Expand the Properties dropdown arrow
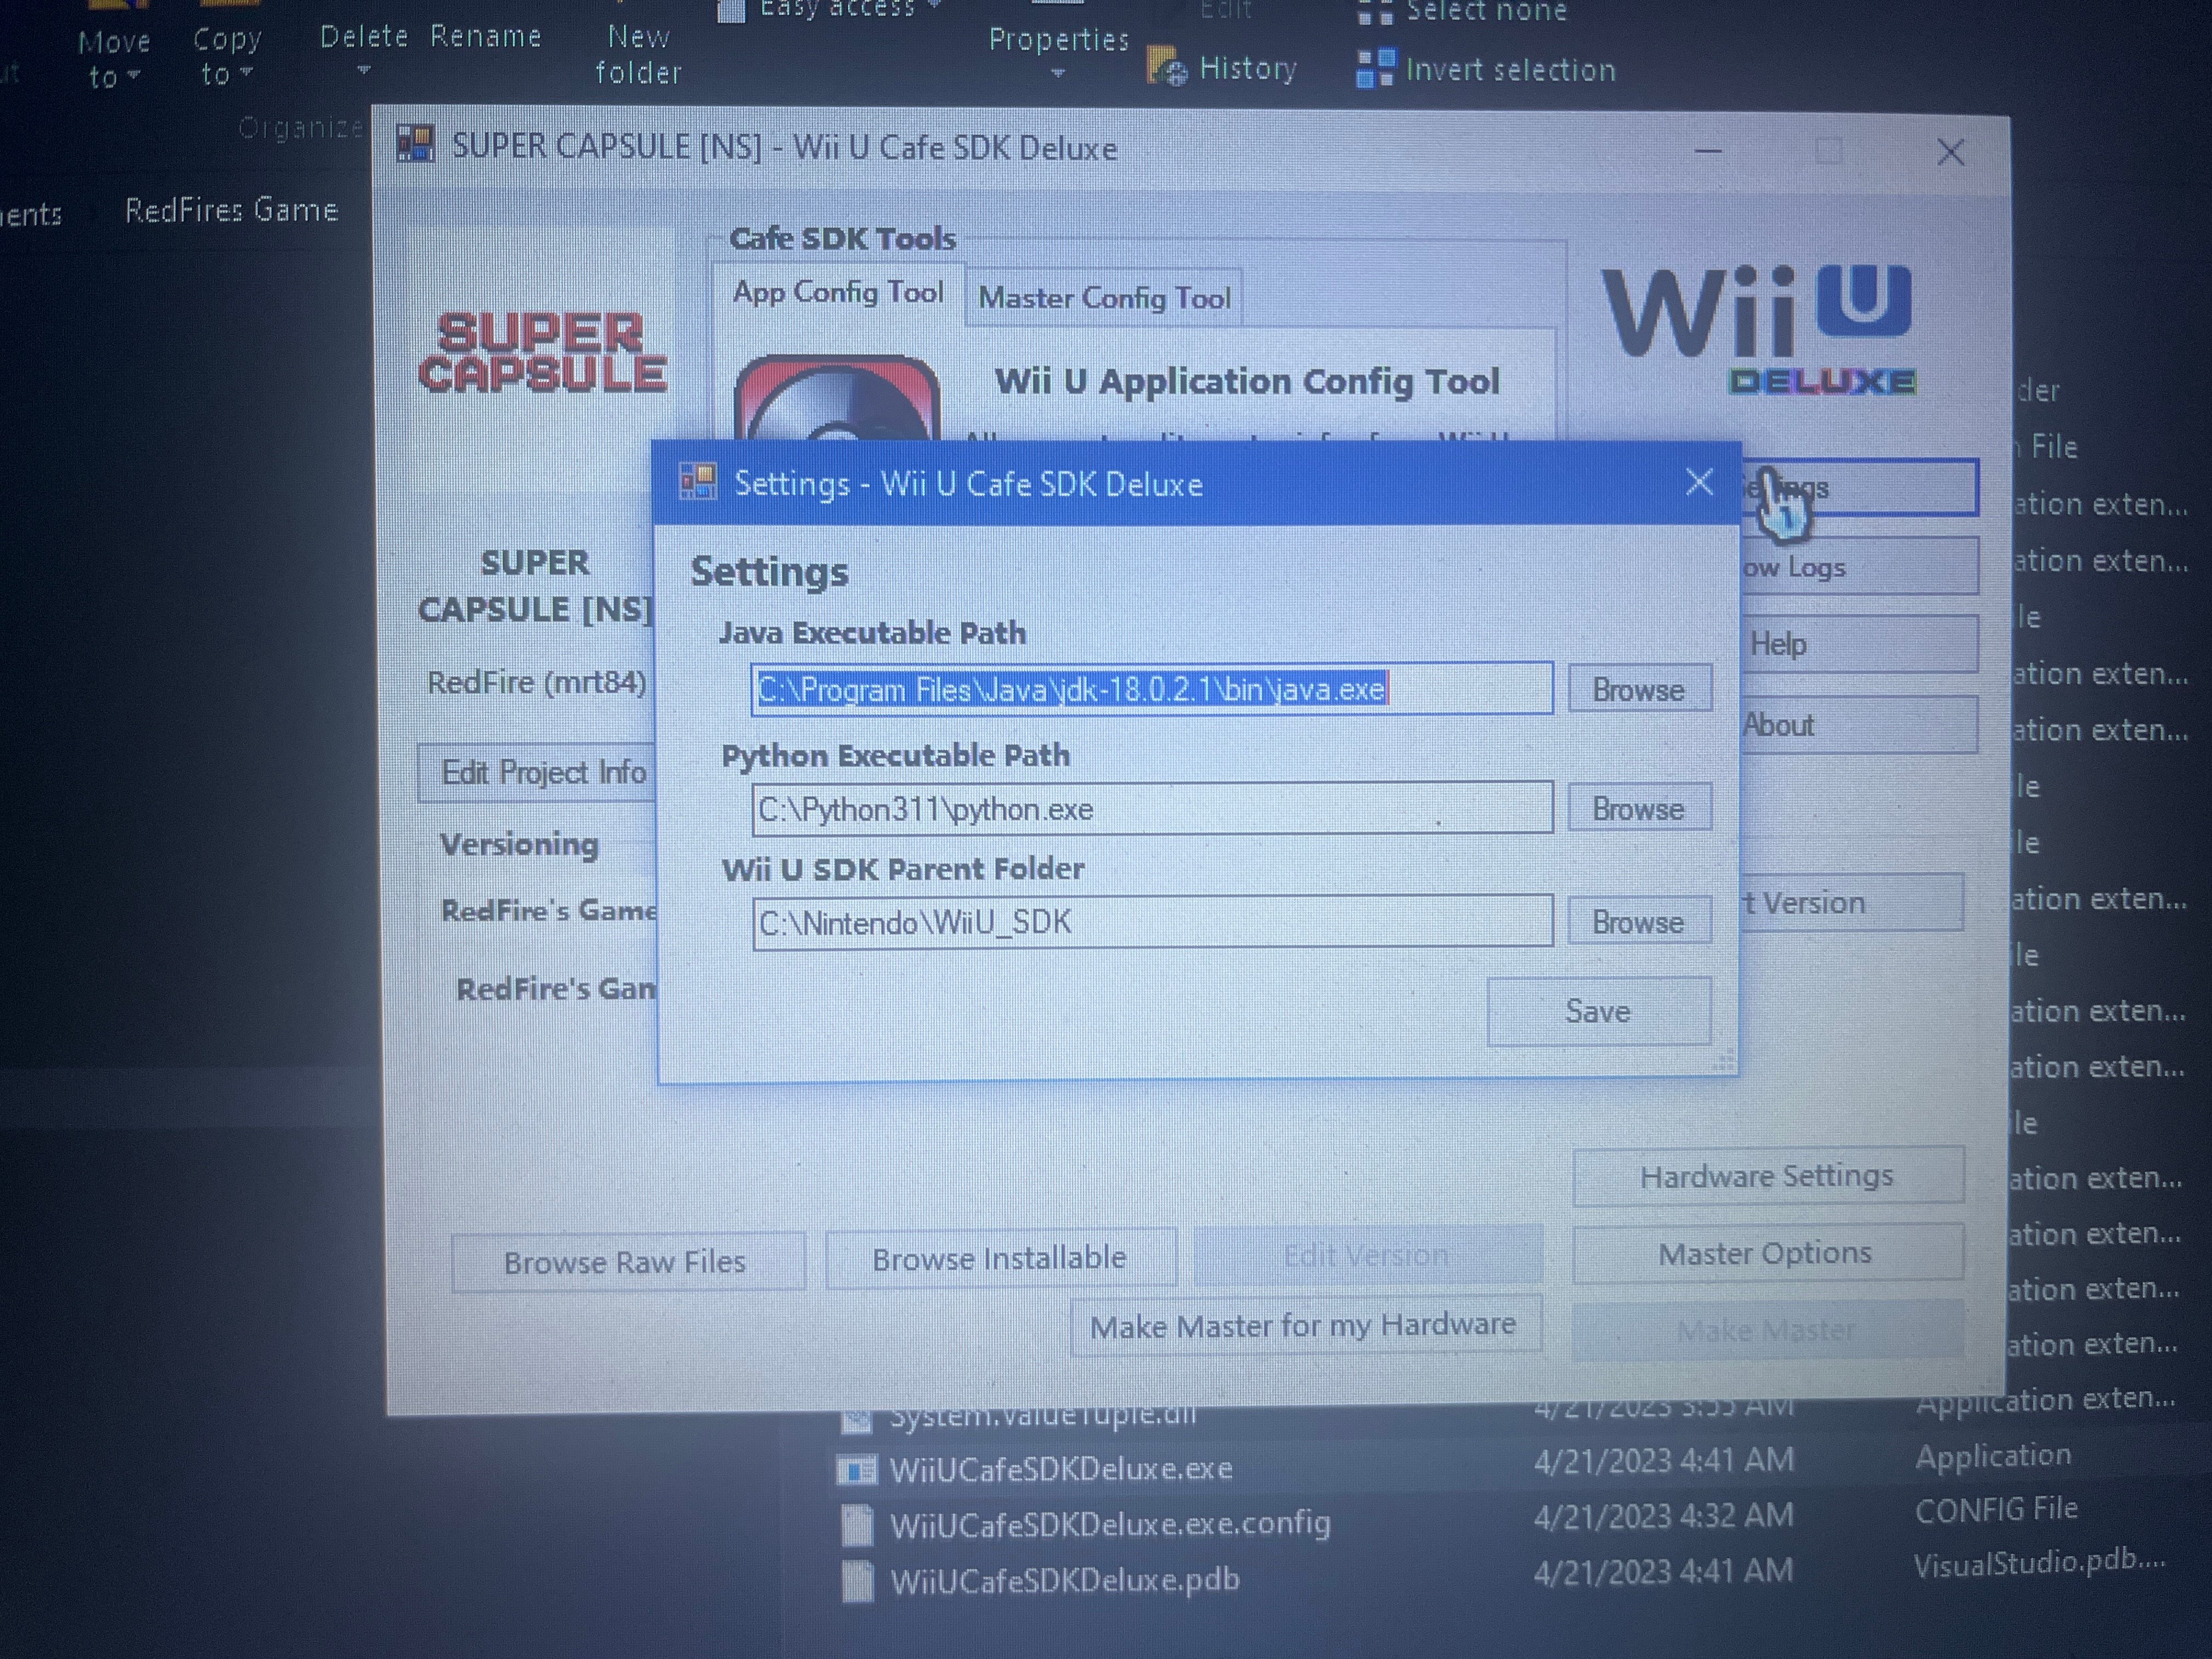The height and width of the screenshot is (1659, 2212). point(1058,73)
